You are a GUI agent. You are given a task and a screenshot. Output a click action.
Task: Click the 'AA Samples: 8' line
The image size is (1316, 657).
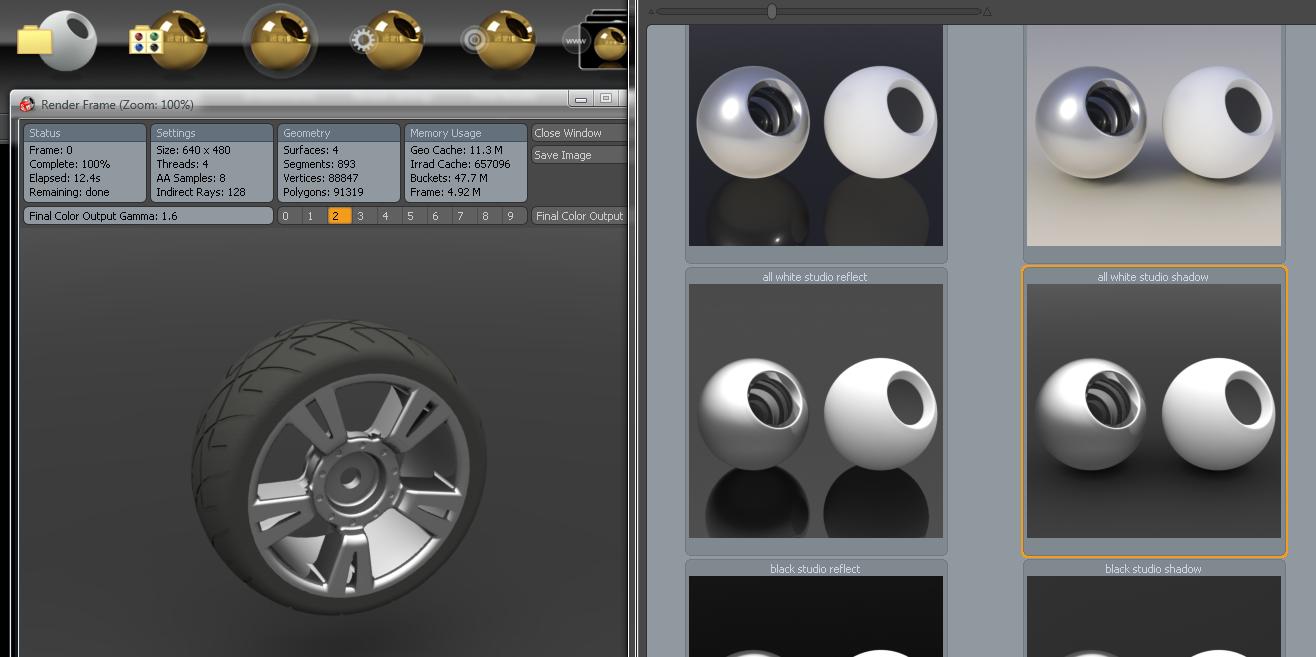tap(192, 178)
